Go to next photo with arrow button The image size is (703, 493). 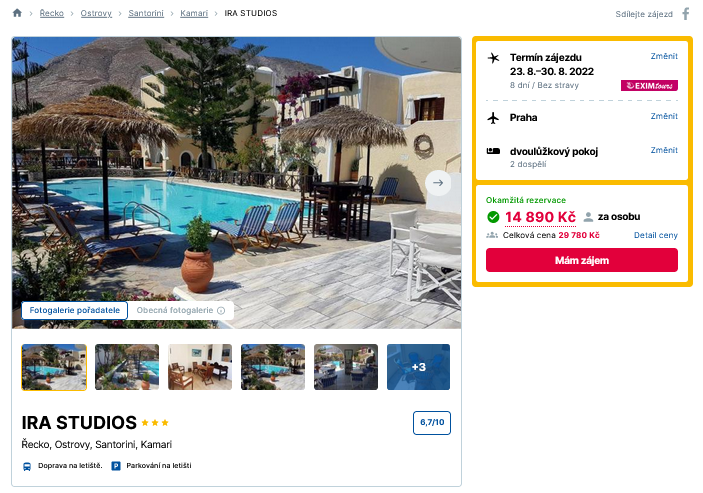[438, 182]
